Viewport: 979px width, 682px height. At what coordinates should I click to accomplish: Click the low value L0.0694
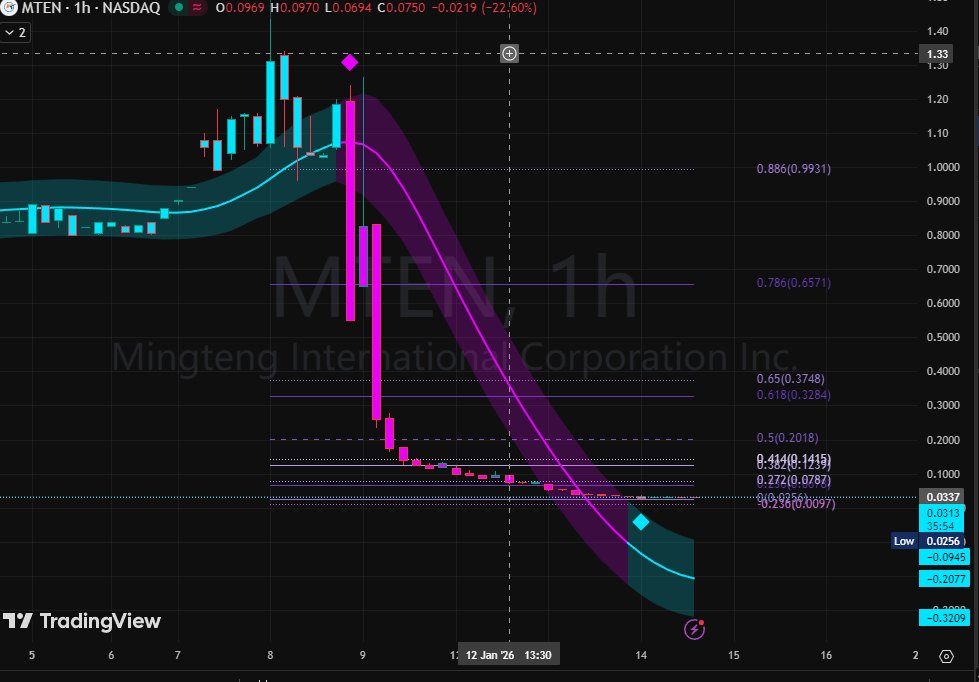(348, 8)
